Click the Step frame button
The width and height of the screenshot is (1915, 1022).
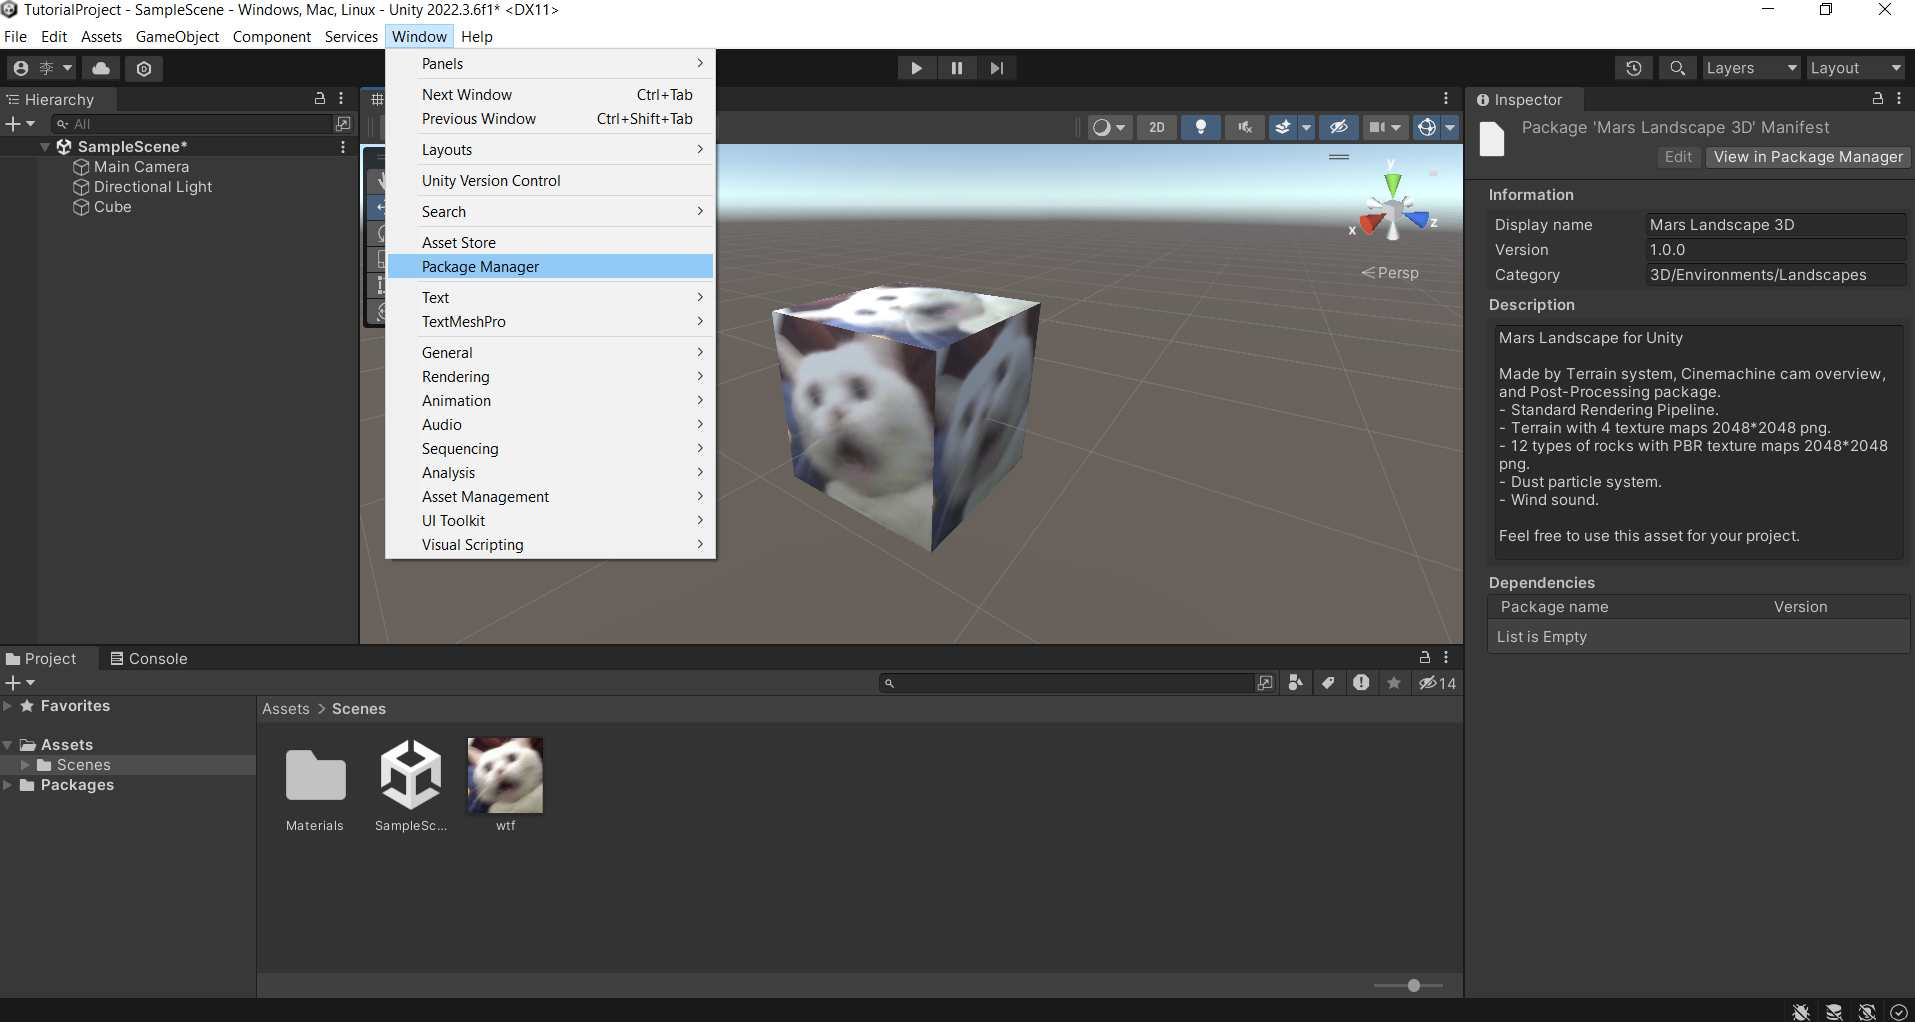[x=997, y=68]
